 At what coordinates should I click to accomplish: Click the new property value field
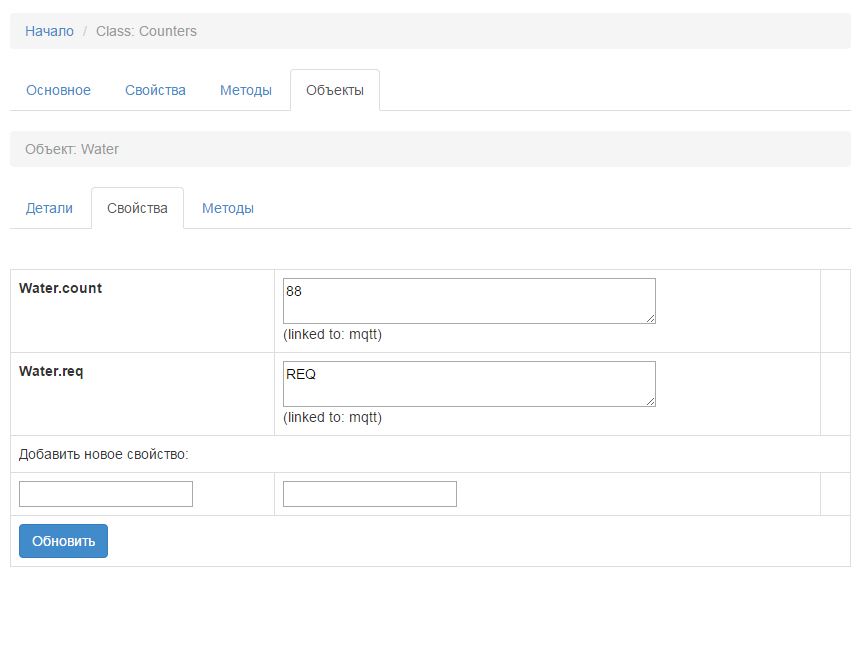369,494
